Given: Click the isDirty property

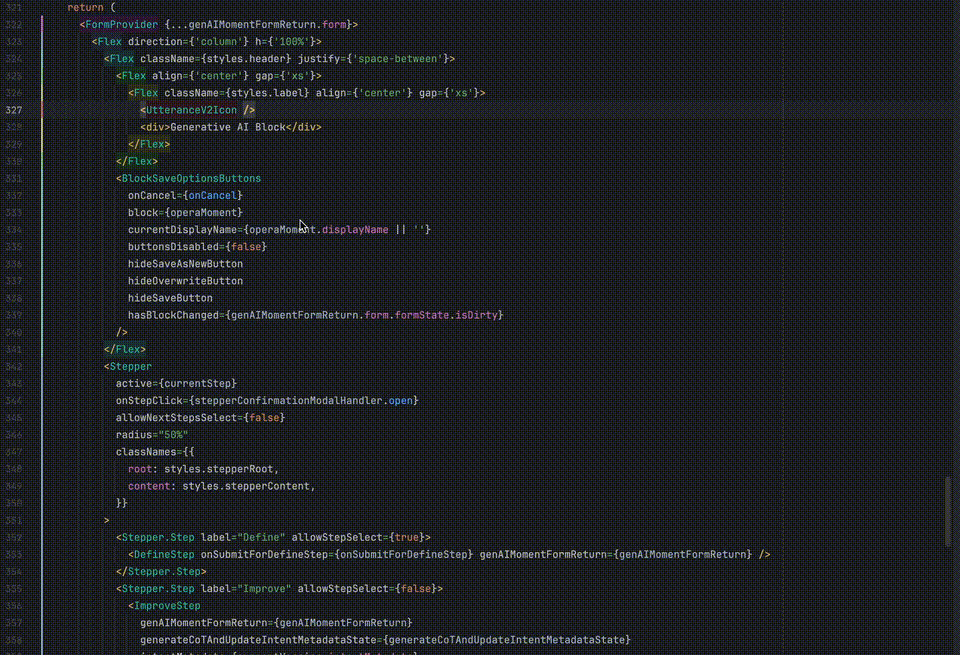Looking at the screenshot, I should (x=476, y=315).
